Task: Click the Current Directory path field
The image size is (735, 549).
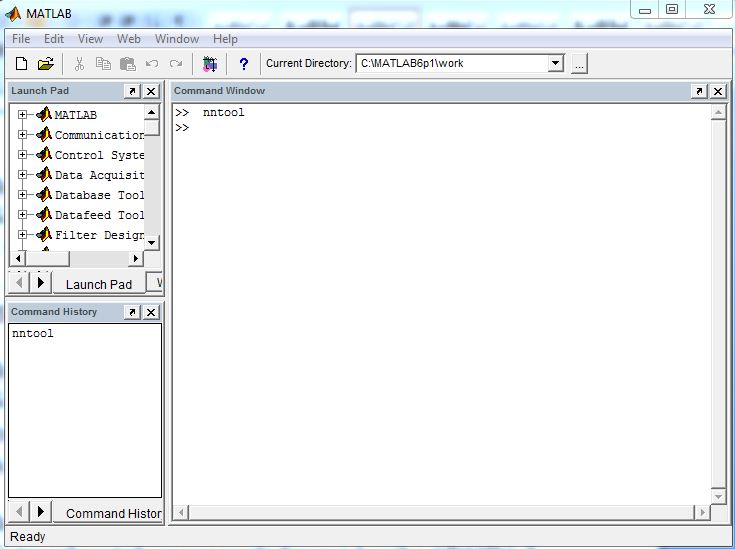Action: coord(452,63)
